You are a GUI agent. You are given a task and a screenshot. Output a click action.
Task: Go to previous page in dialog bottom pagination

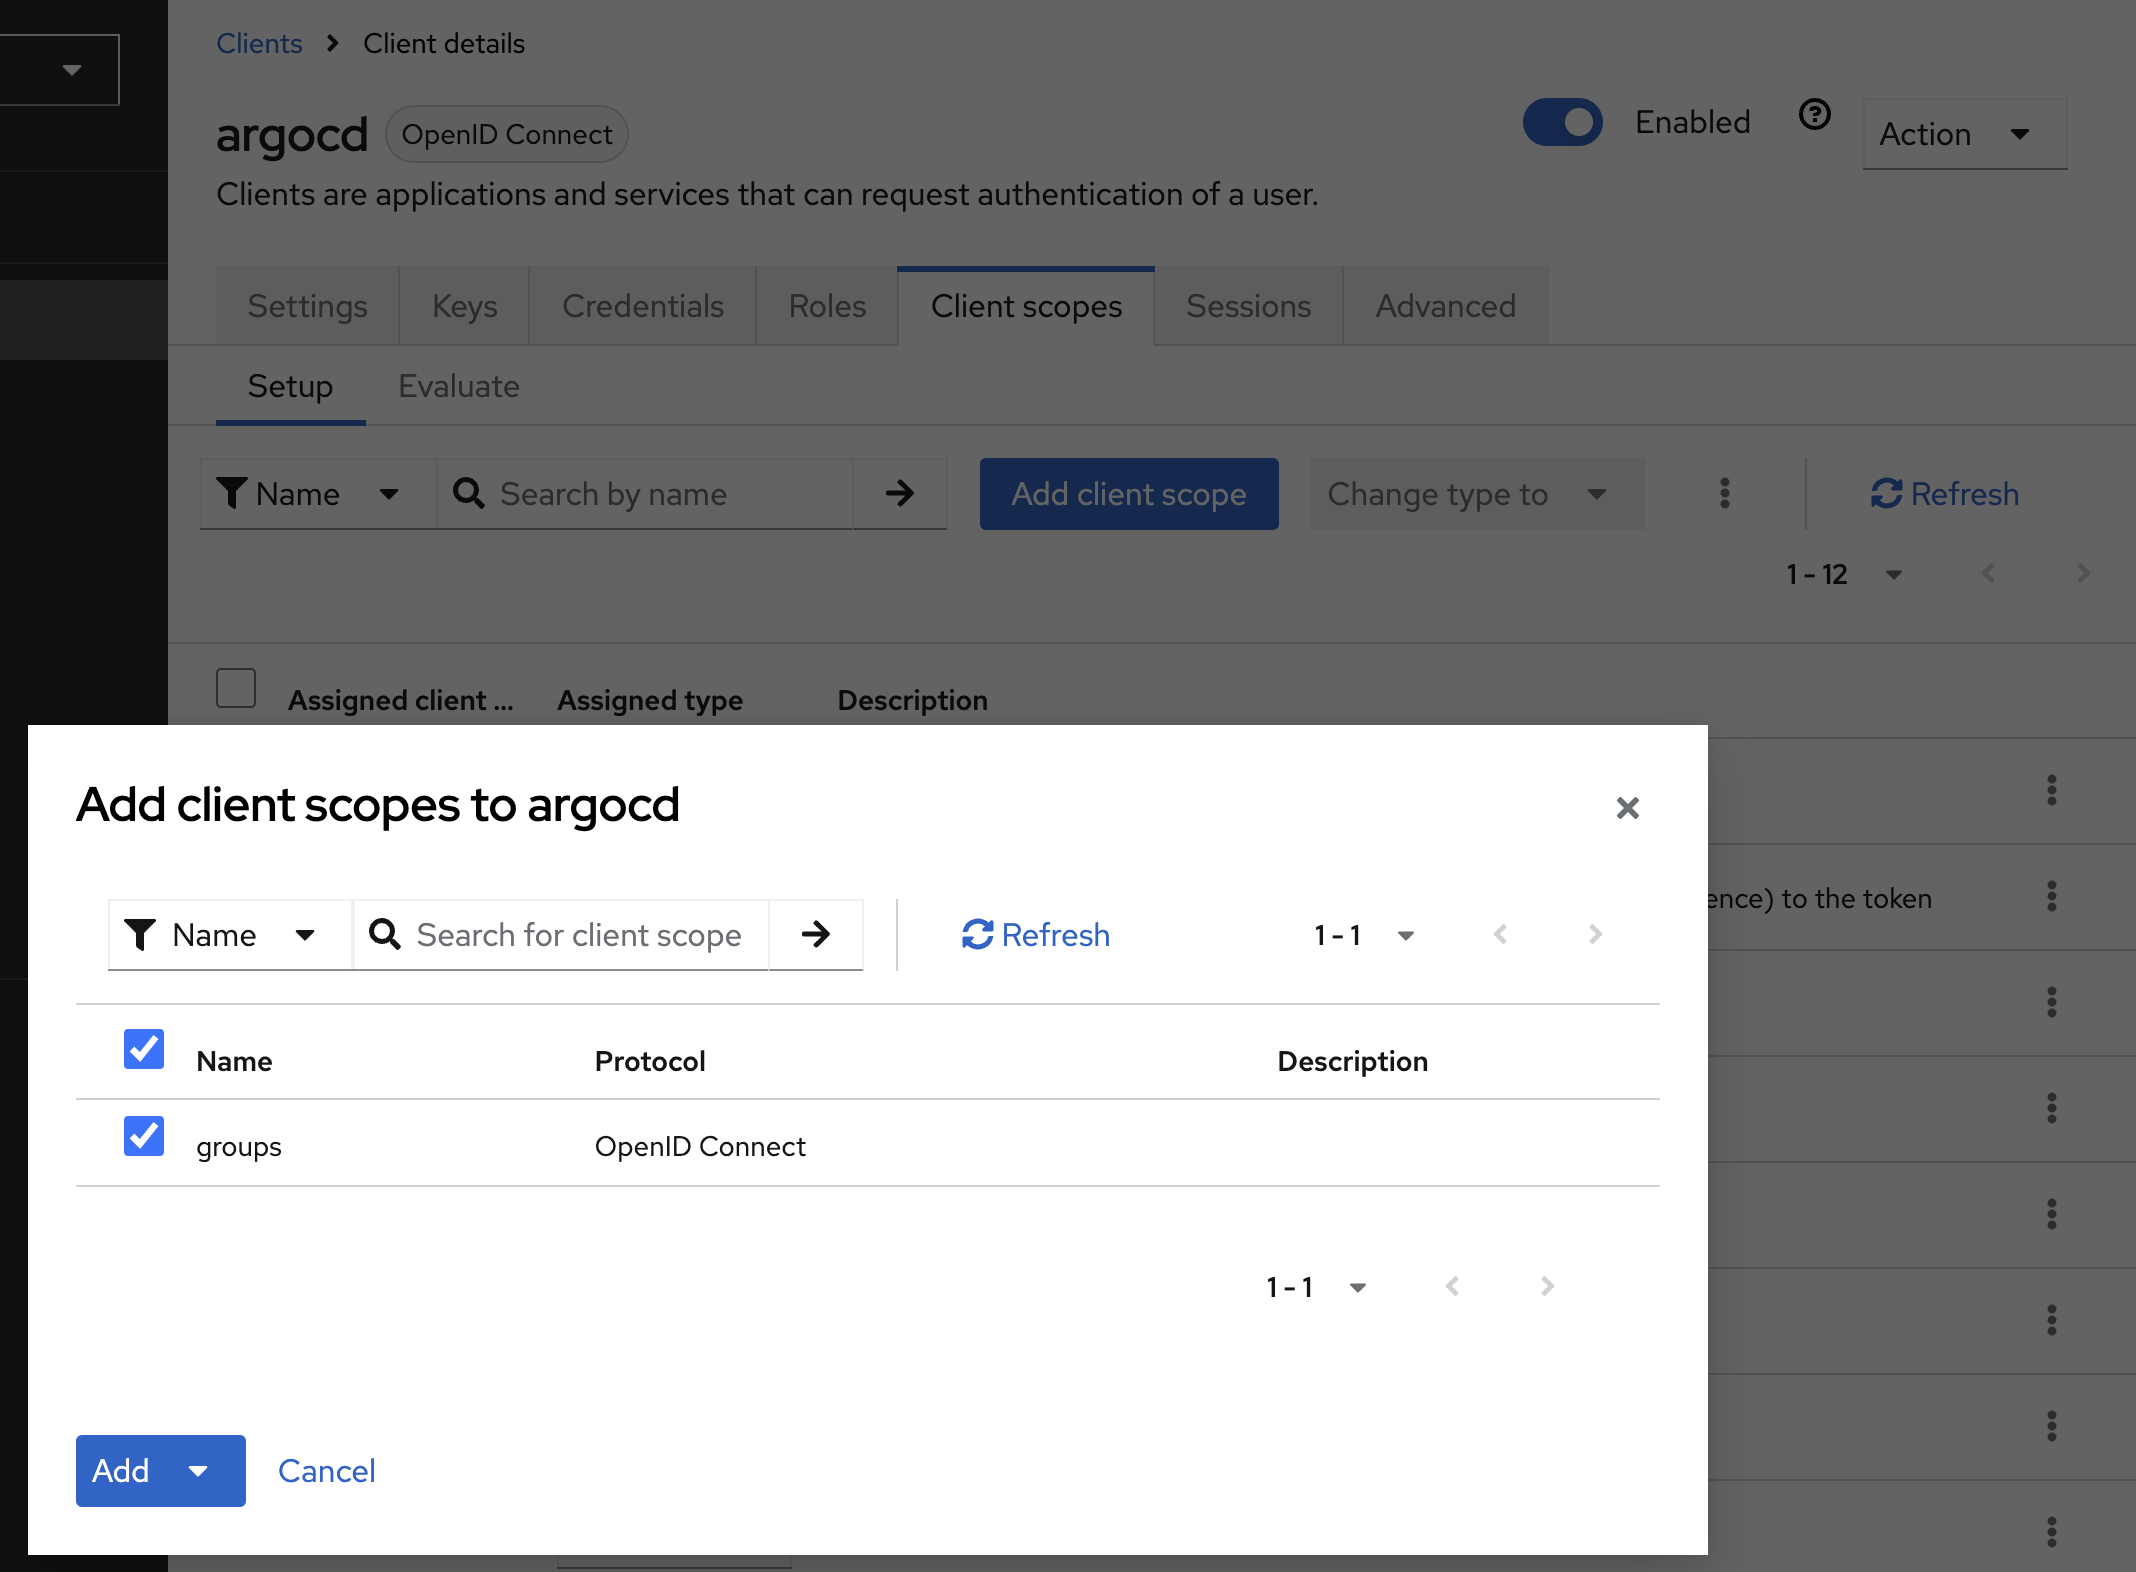pos(1452,1286)
